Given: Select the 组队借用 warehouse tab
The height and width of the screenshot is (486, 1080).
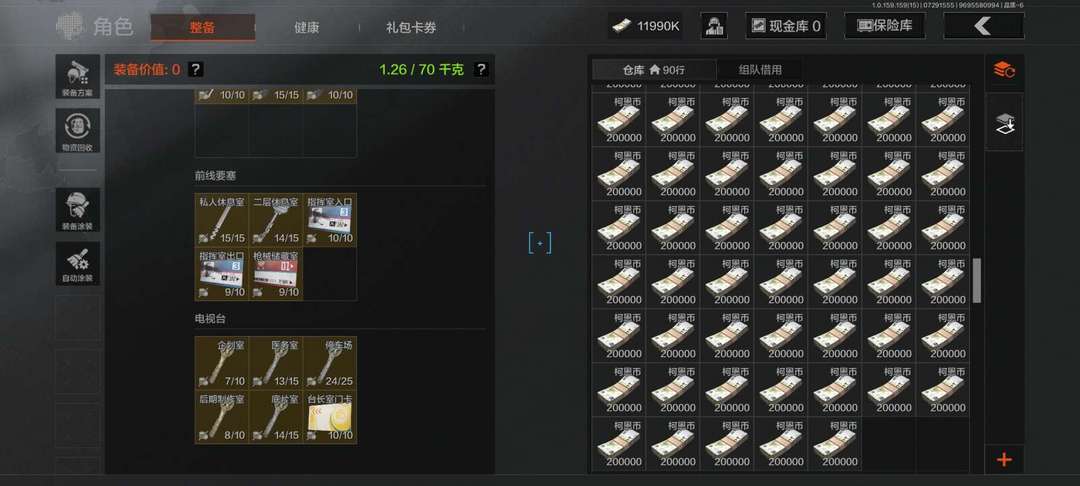Looking at the screenshot, I should (x=760, y=70).
